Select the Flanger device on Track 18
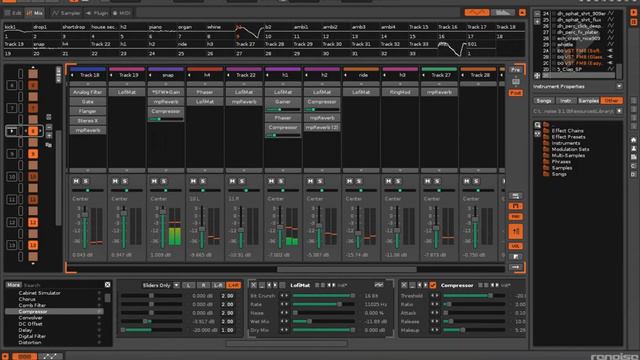The image size is (640, 360). pyautogui.click(x=88, y=111)
